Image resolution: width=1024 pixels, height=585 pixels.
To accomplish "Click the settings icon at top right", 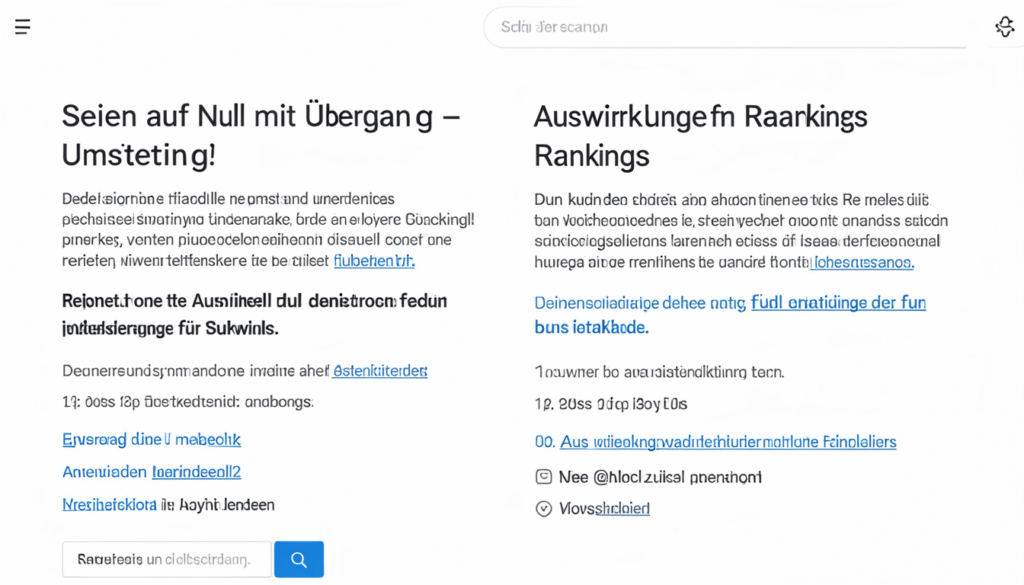I will [x=1004, y=26].
